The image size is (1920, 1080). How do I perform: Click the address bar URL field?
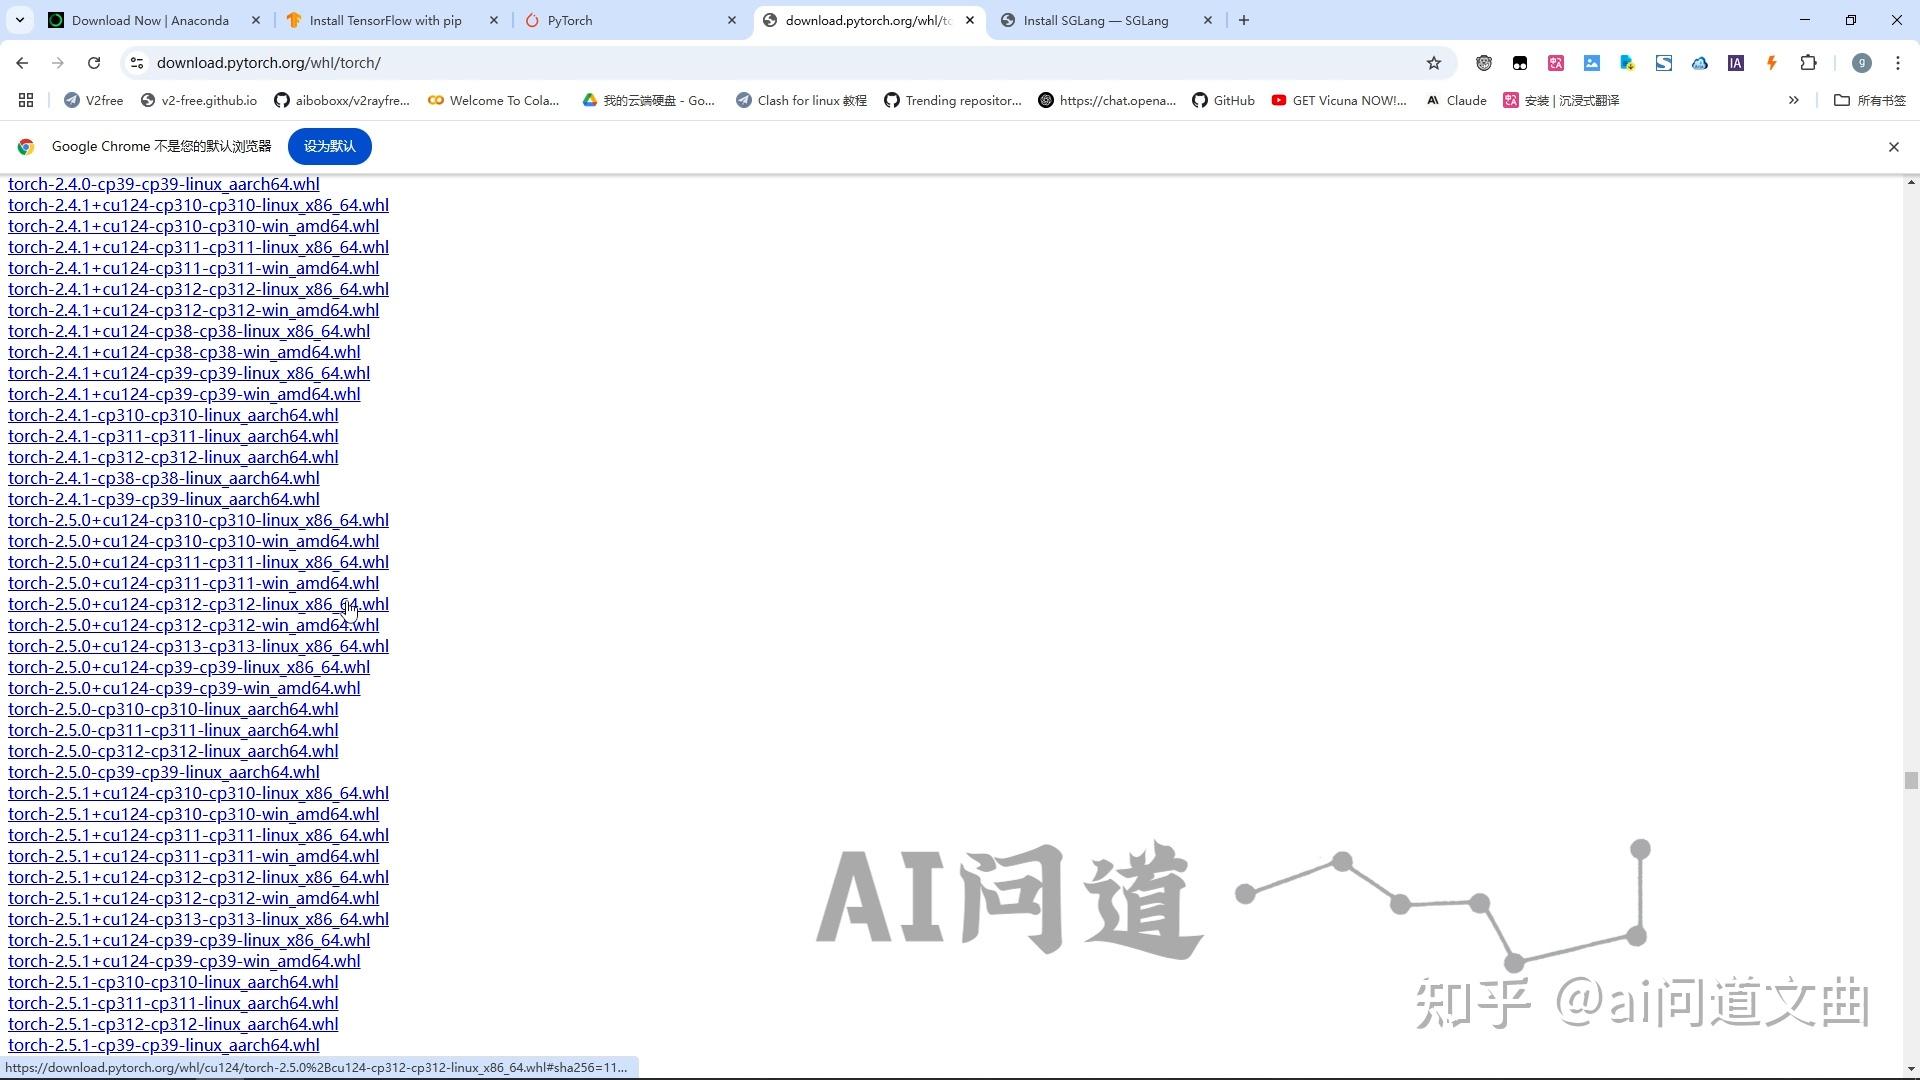[x=700, y=63]
